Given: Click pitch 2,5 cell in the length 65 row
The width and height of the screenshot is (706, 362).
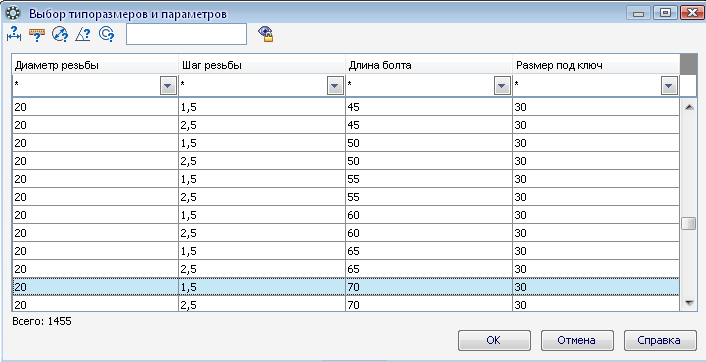Looking at the screenshot, I should pyautogui.click(x=262, y=269).
